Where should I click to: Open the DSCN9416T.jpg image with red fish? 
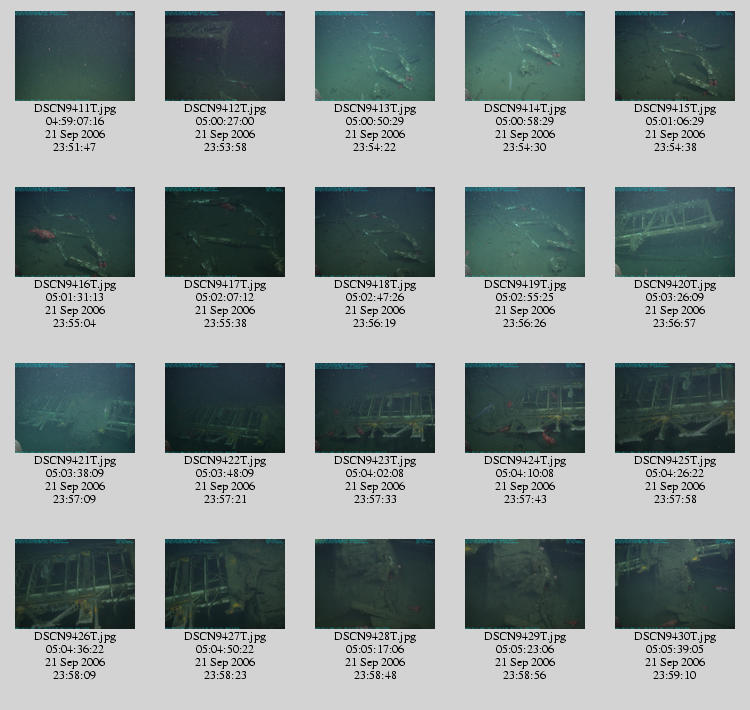coord(75,232)
